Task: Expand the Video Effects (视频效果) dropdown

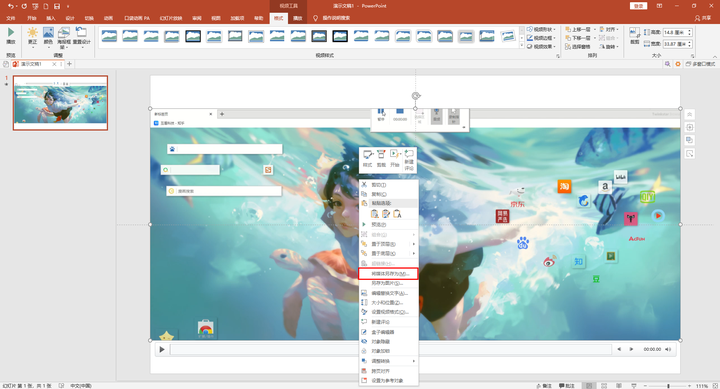Action: point(541,46)
